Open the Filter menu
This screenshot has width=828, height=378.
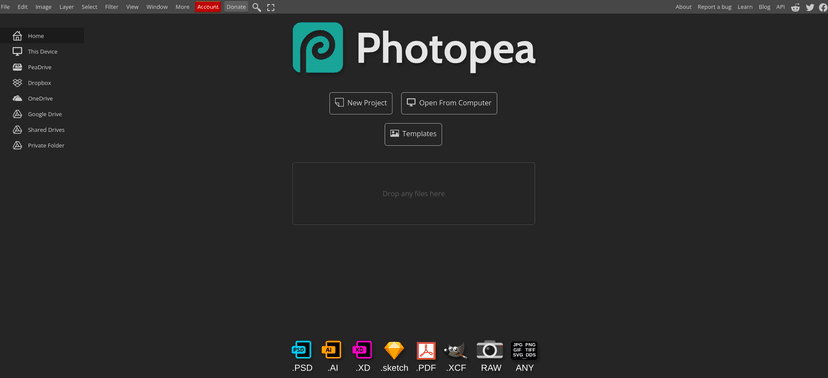(111, 7)
